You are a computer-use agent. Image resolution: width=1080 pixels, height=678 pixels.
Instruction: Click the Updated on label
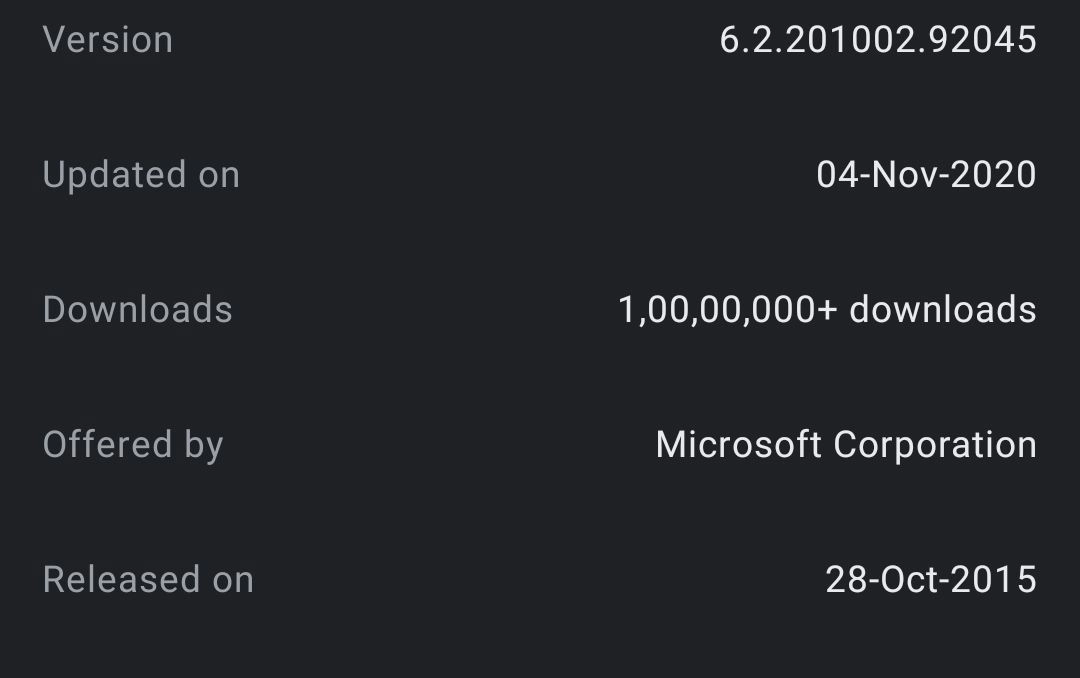141,175
